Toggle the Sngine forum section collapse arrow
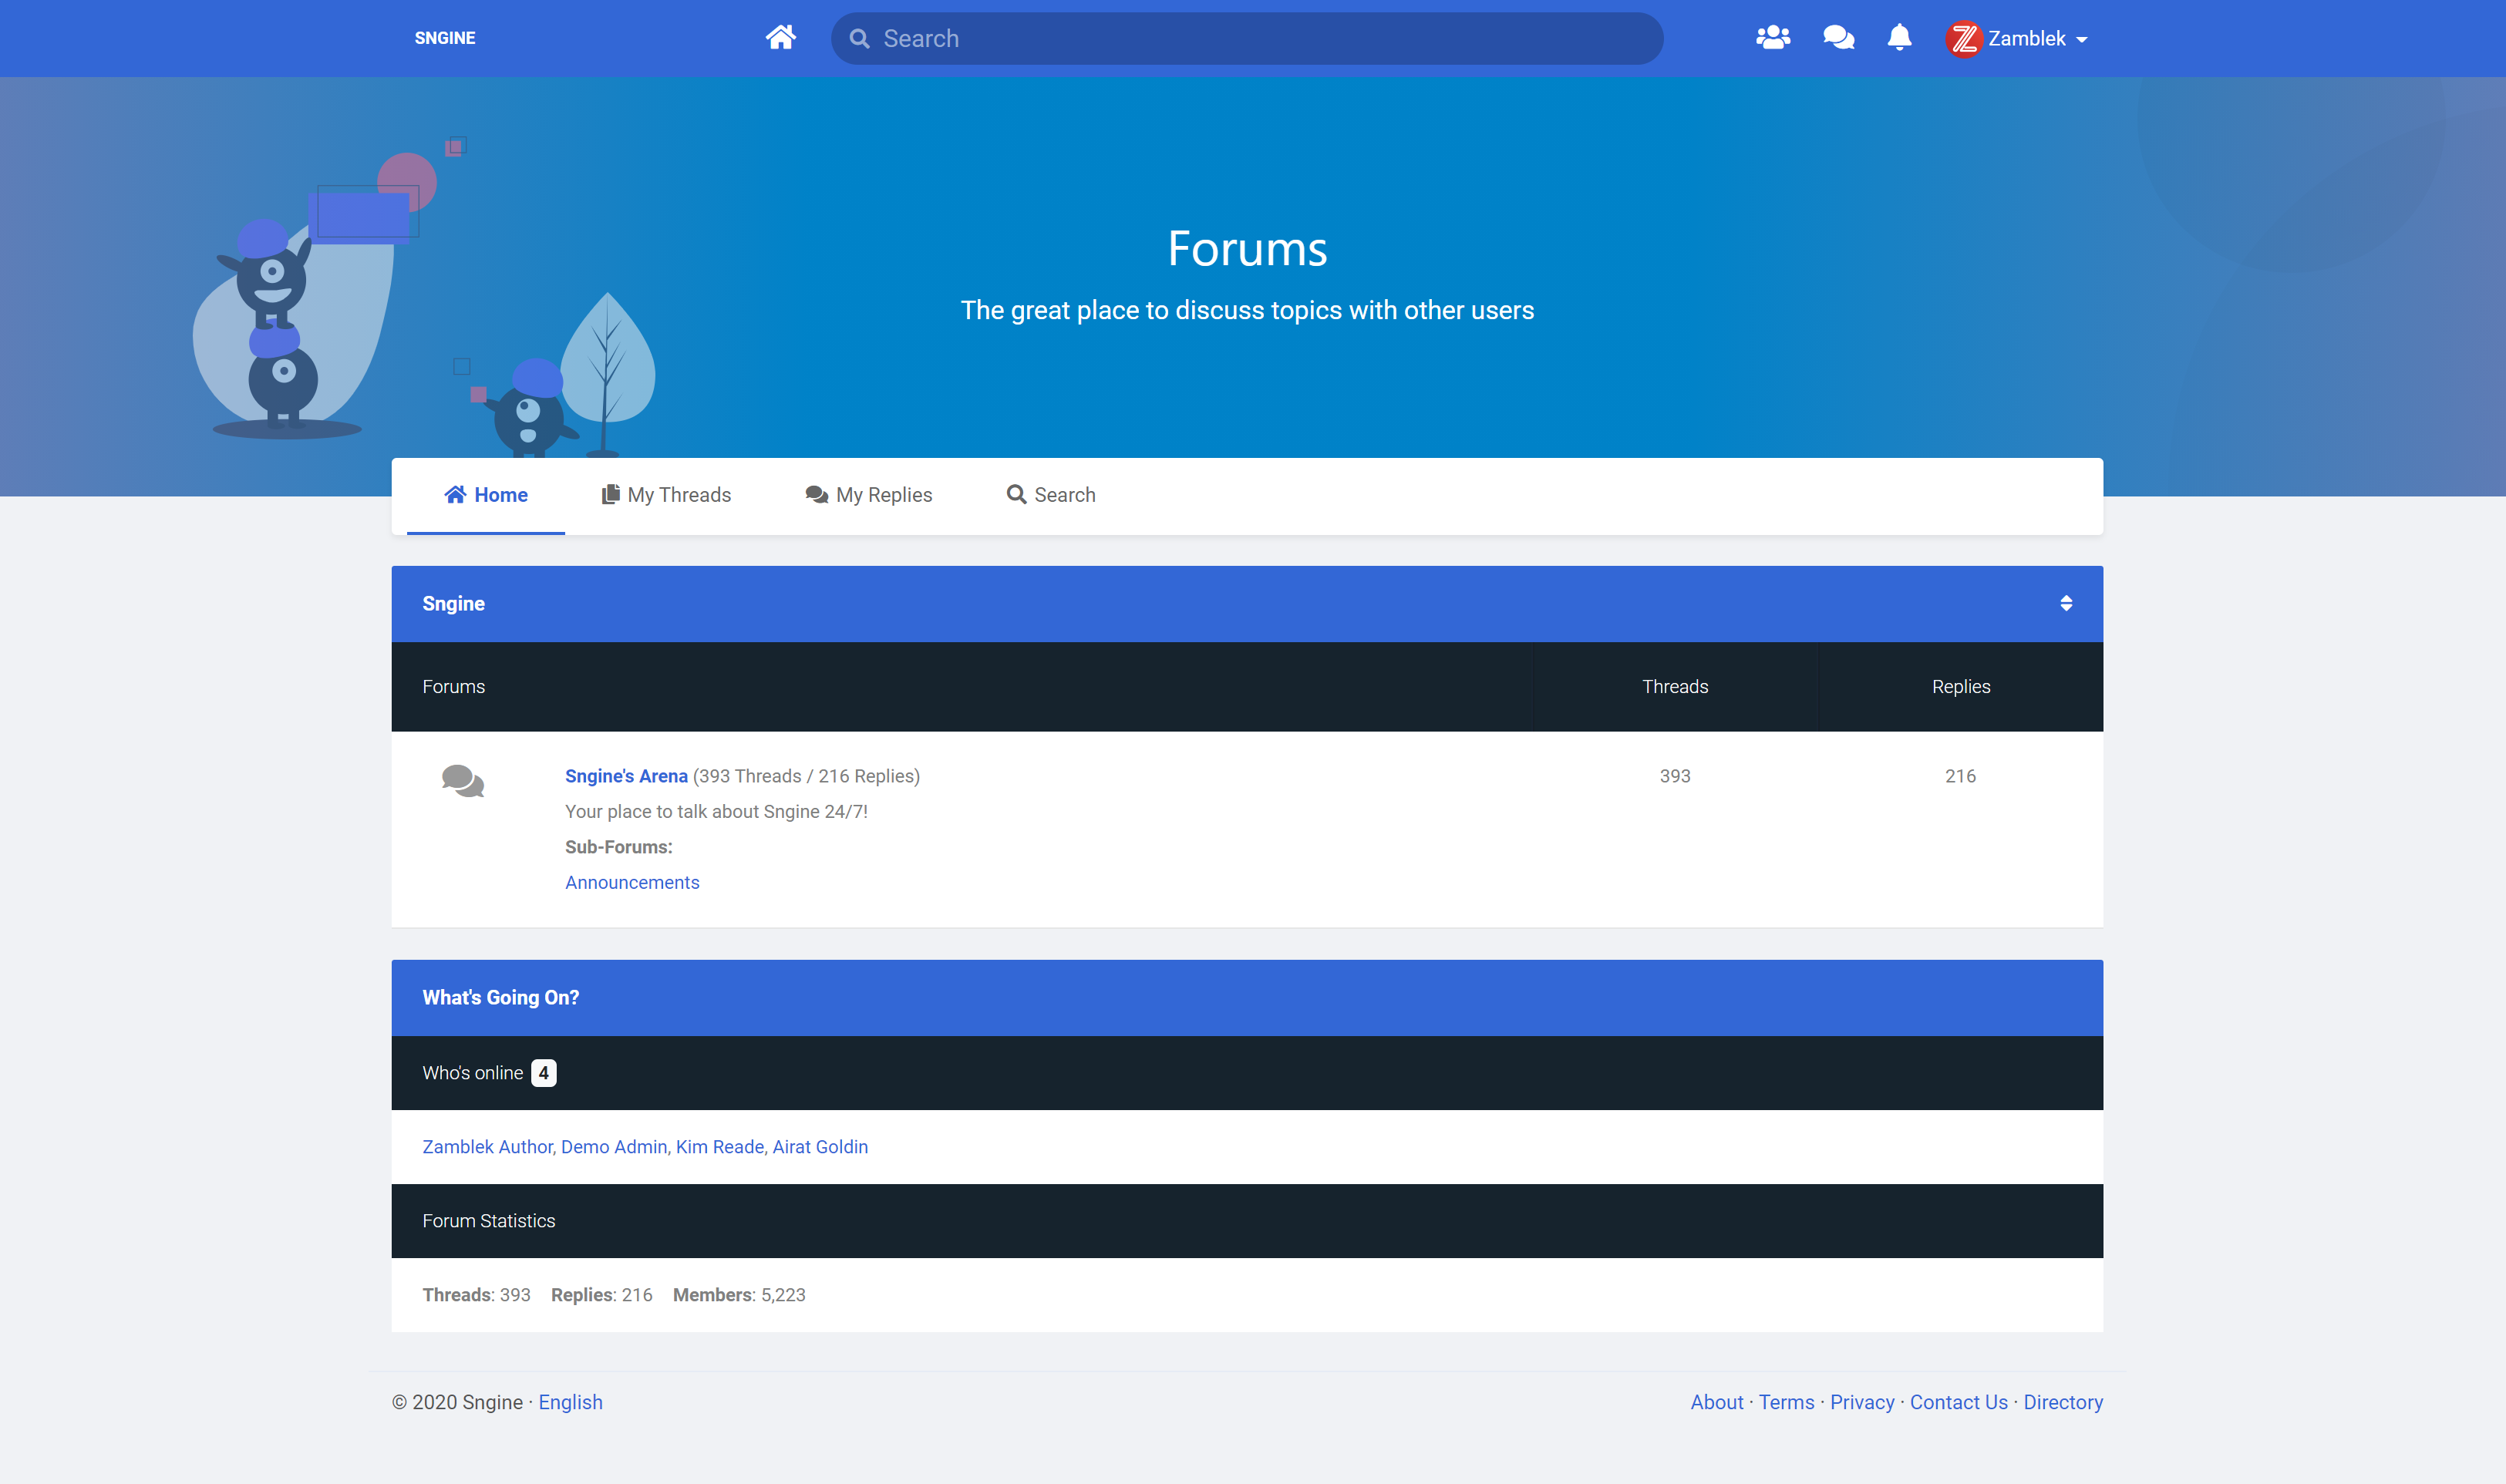Image resolution: width=2506 pixels, height=1484 pixels. tap(2066, 602)
